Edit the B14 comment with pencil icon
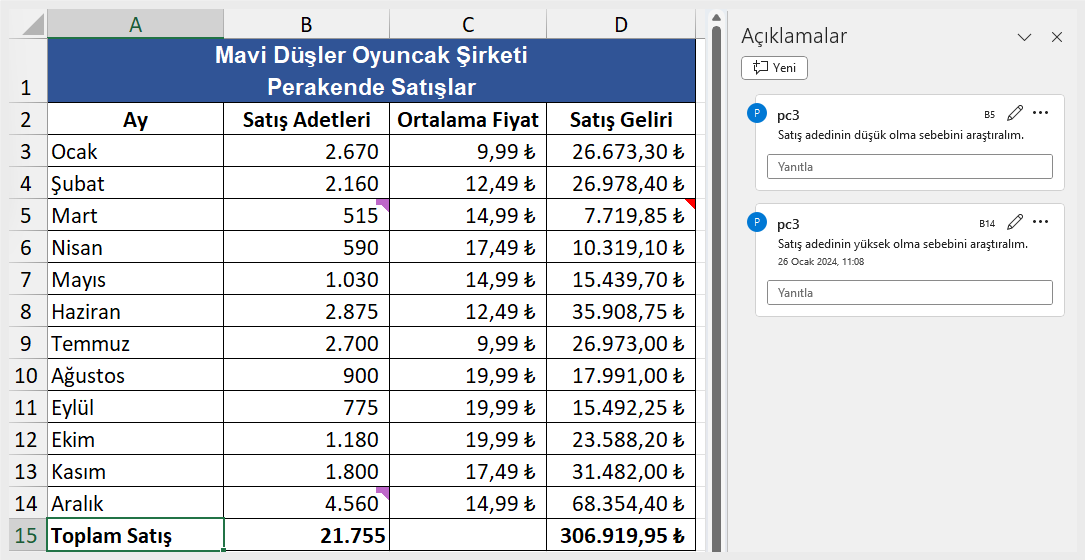This screenshot has height=560, width=1085. click(1014, 222)
